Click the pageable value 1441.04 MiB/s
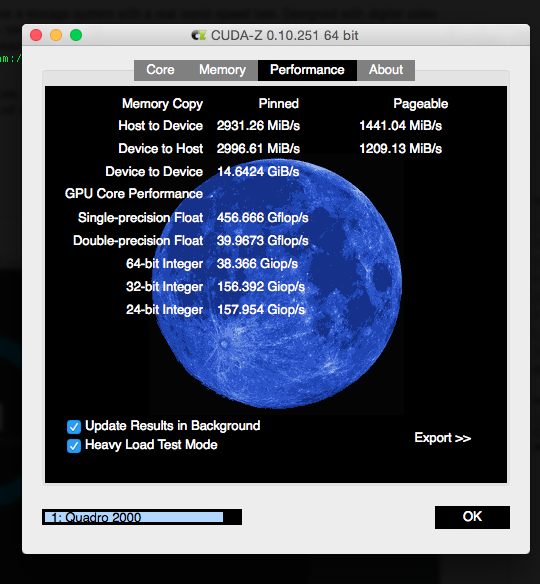This screenshot has width=540, height=584. pos(400,126)
